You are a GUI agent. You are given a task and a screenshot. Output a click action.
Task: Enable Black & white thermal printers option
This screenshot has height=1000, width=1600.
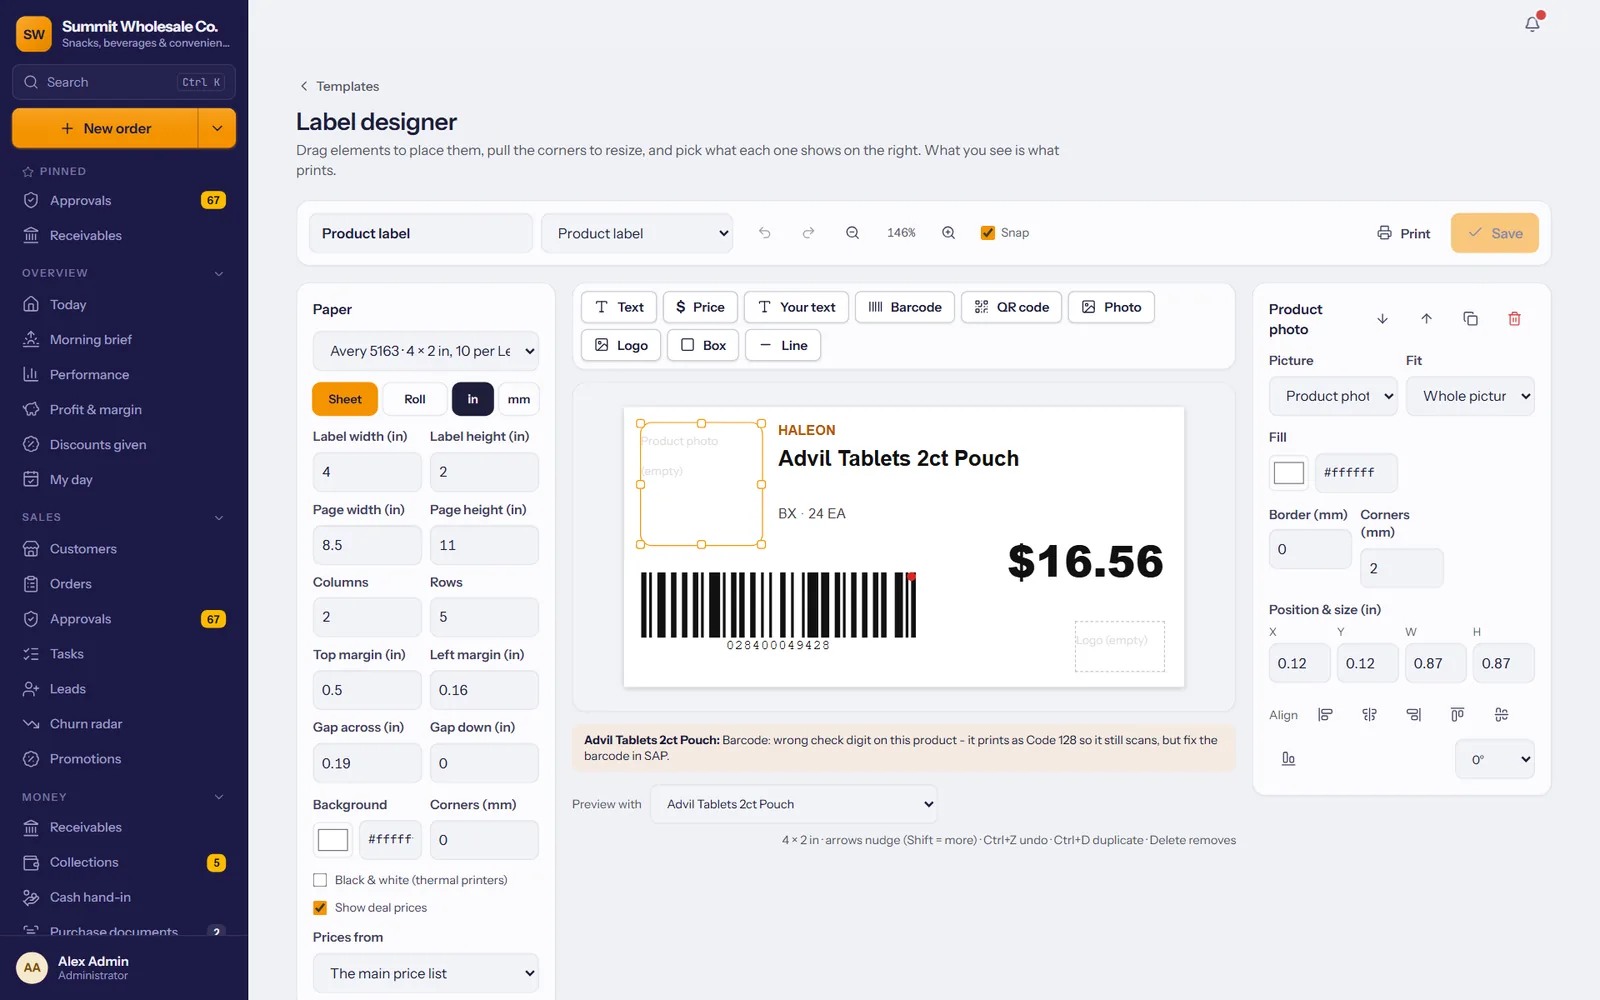(x=320, y=880)
